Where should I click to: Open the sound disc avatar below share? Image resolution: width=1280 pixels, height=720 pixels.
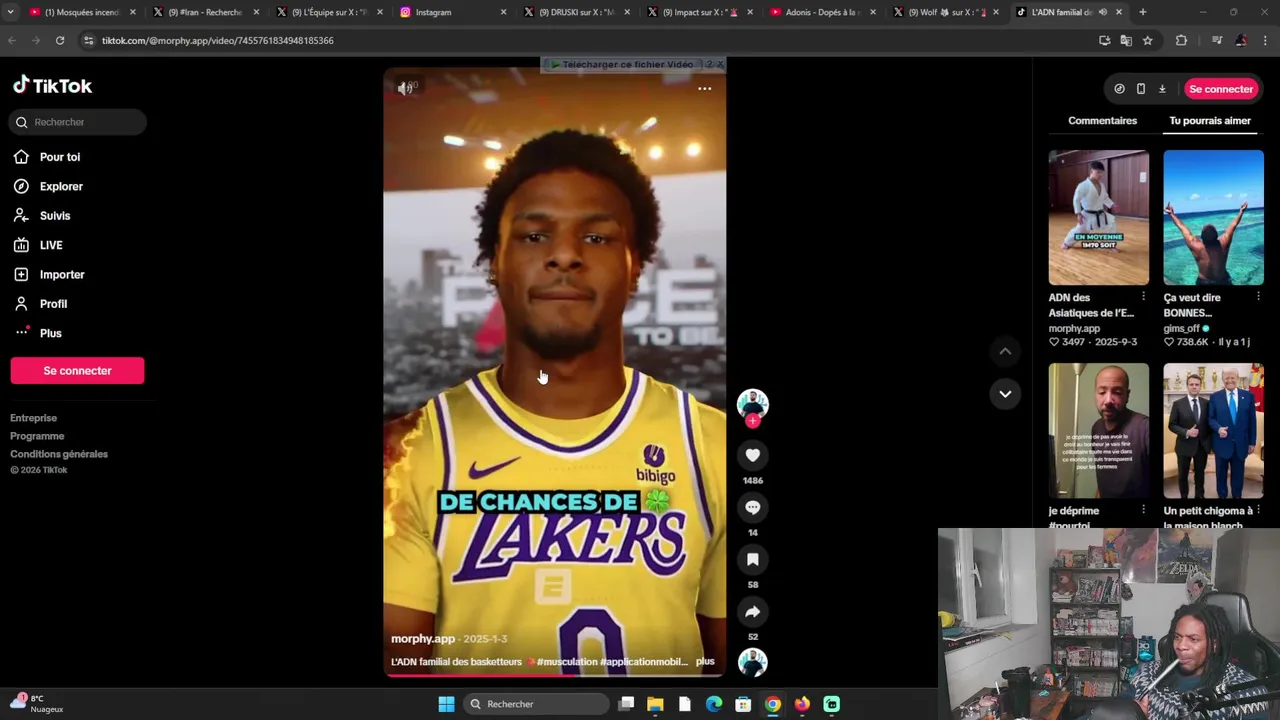click(753, 662)
